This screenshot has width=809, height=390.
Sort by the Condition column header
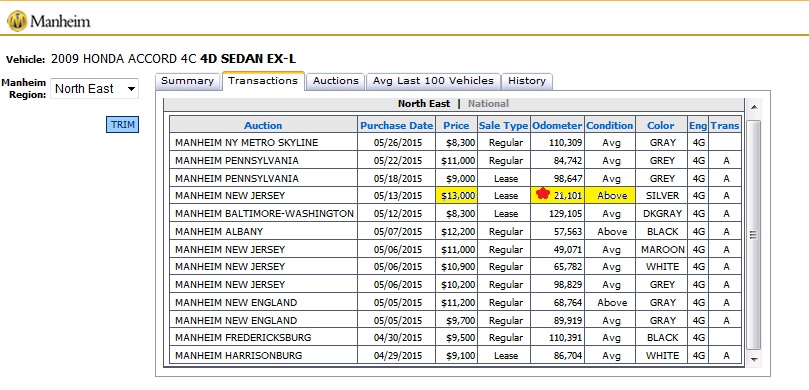coord(610,125)
